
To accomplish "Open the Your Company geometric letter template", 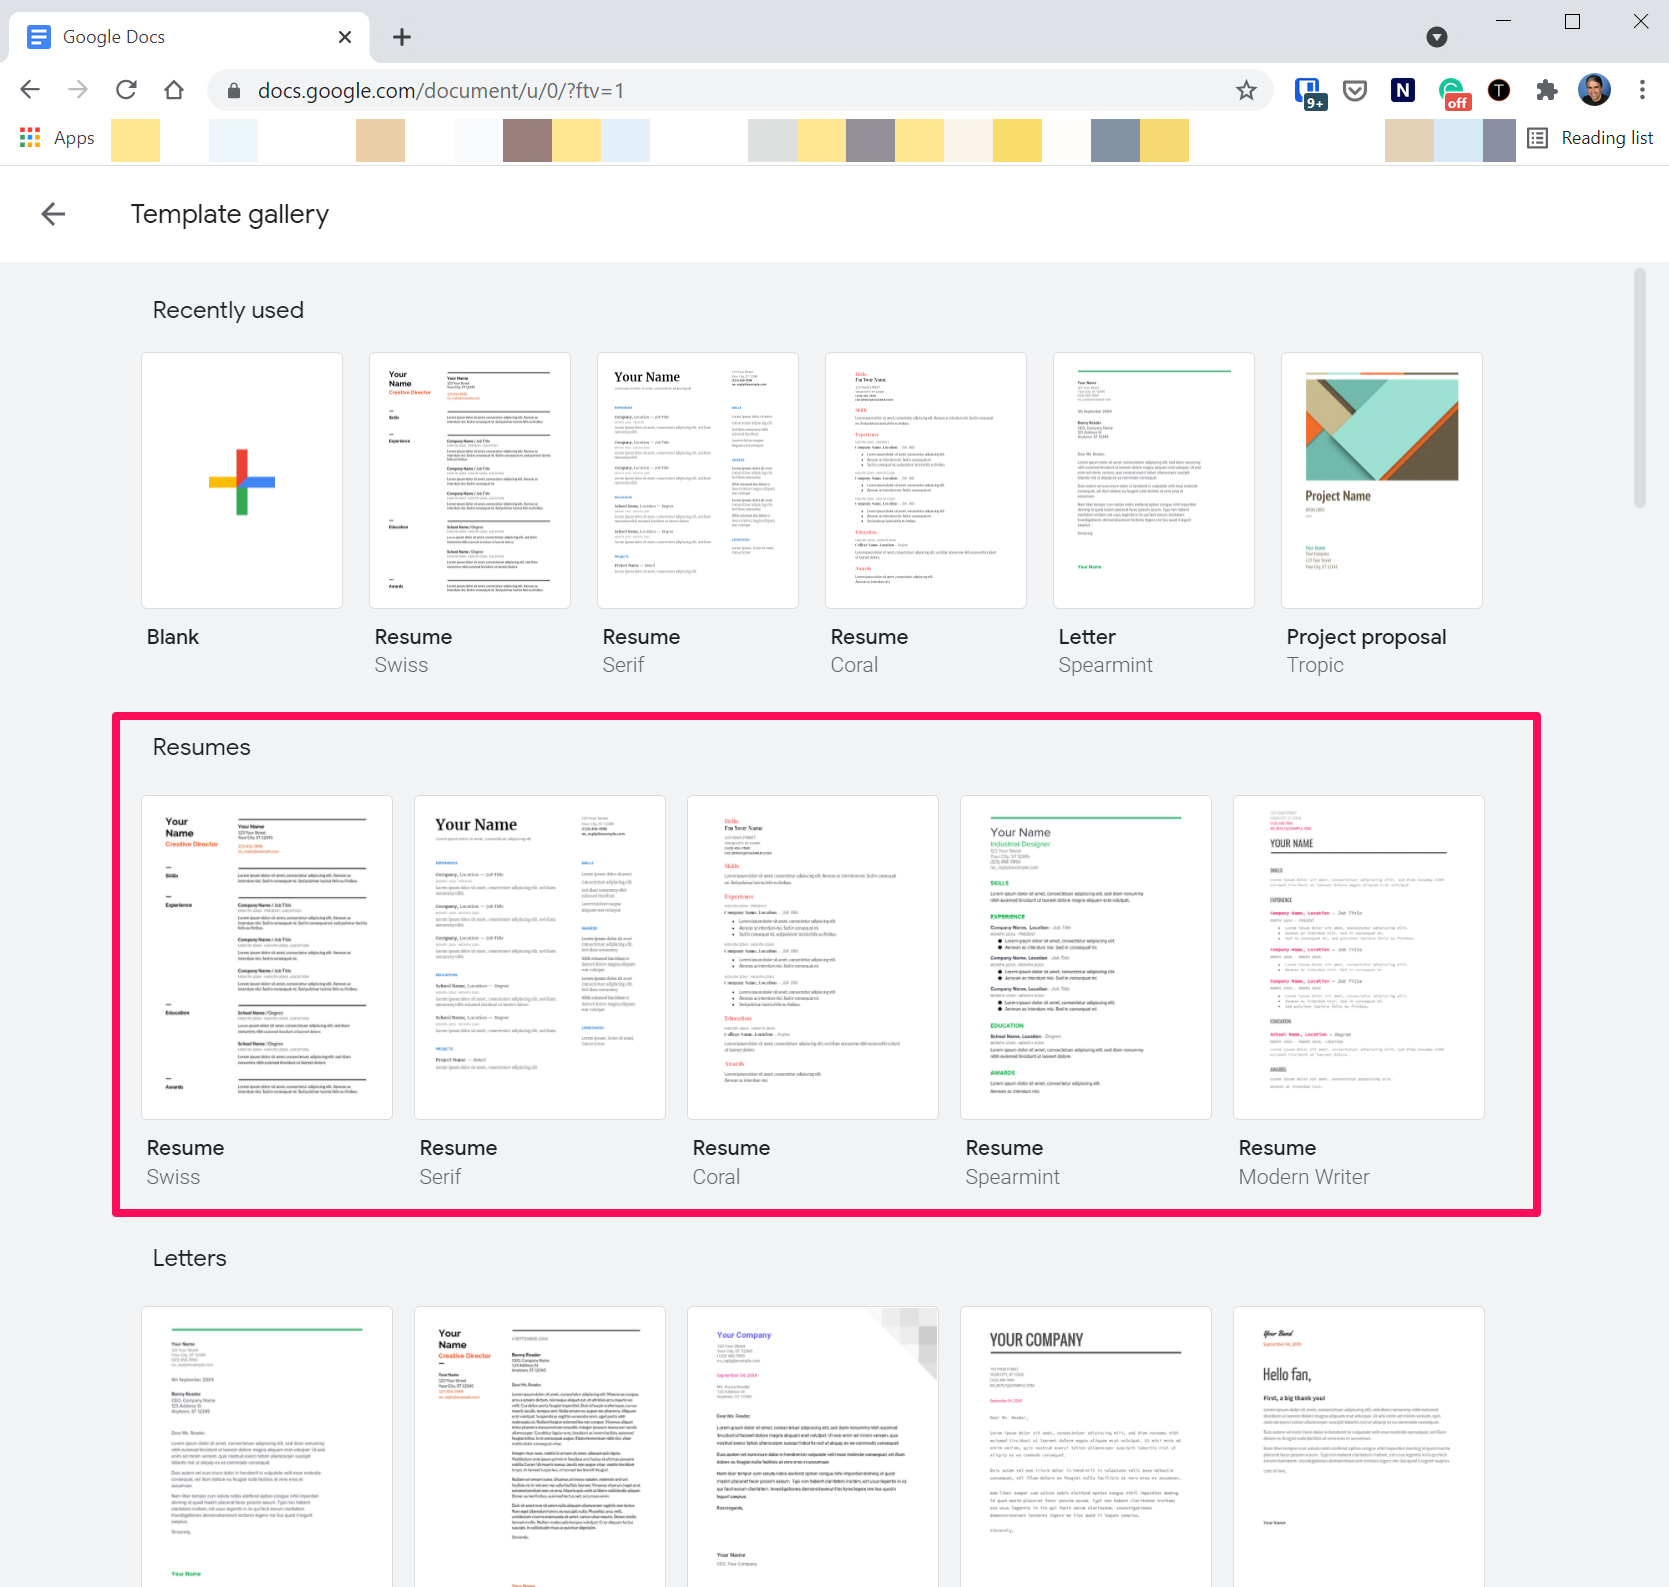I will pos(813,1446).
